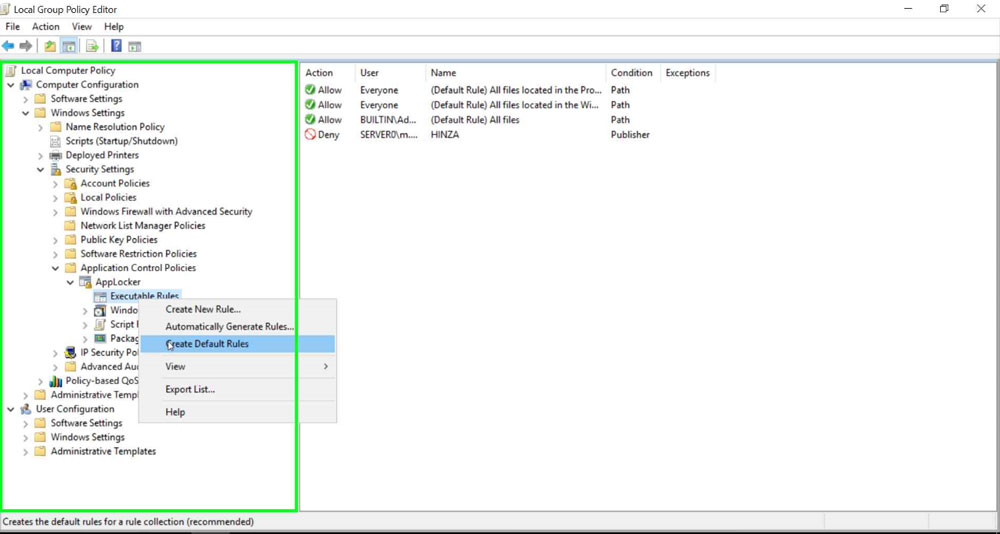Collapse the Computer Configuration node
Image resolution: width=1000 pixels, height=534 pixels.
pyautogui.click(x=11, y=85)
